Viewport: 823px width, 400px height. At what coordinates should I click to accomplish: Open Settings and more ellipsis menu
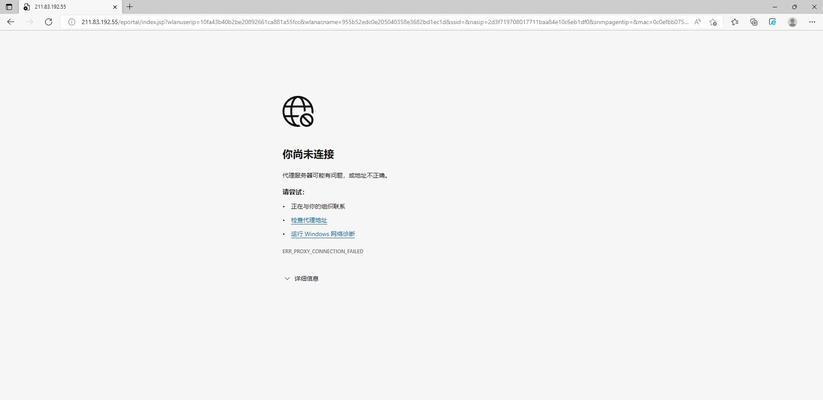(x=811, y=22)
